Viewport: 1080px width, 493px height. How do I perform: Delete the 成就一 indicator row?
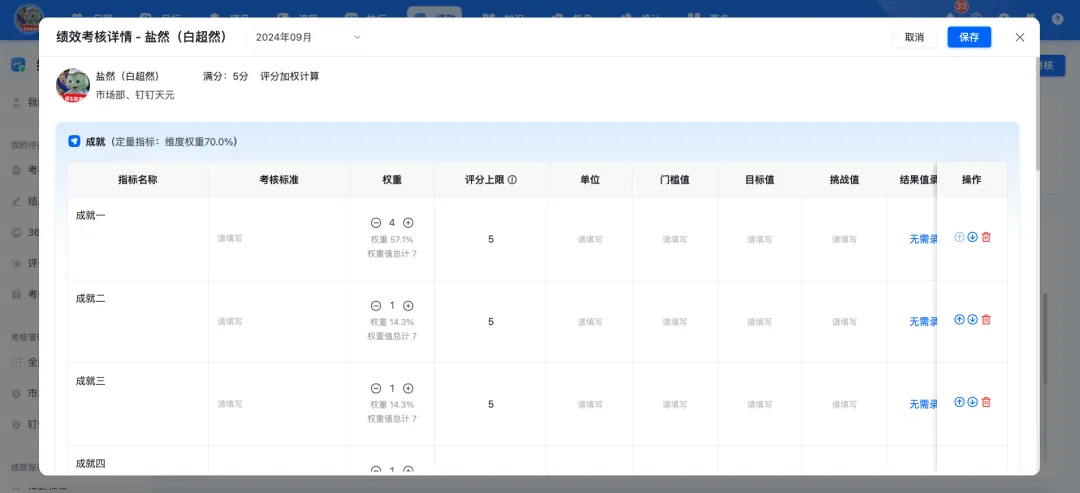click(x=986, y=237)
